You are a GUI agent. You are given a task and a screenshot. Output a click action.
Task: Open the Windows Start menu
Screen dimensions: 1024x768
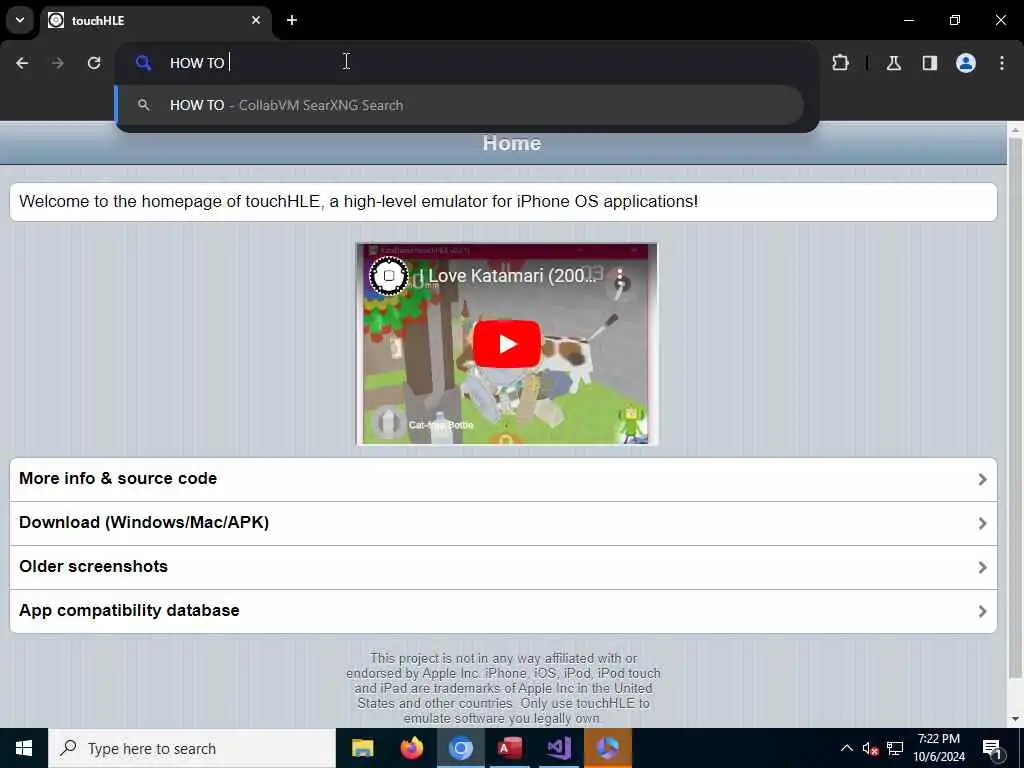[x=24, y=748]
